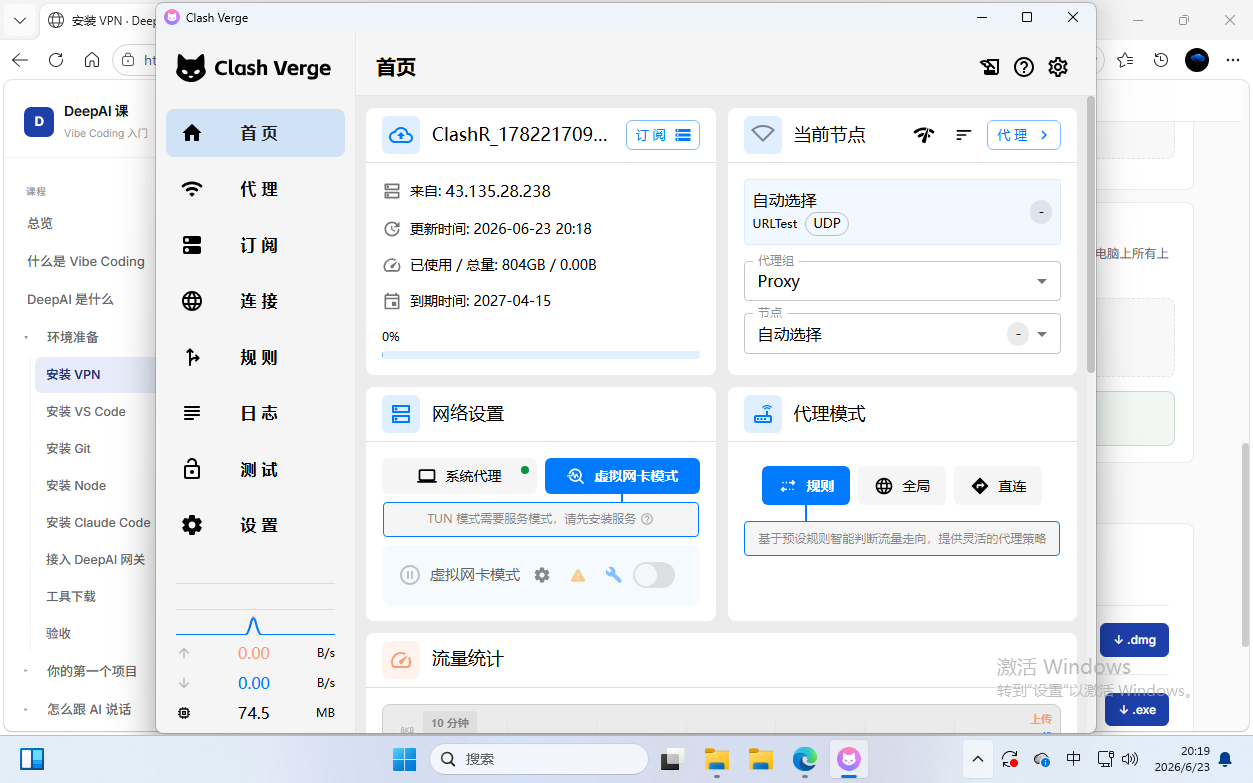Click the Windows Start button
Screen dimensions: 1253x783
tap(404, 759)
